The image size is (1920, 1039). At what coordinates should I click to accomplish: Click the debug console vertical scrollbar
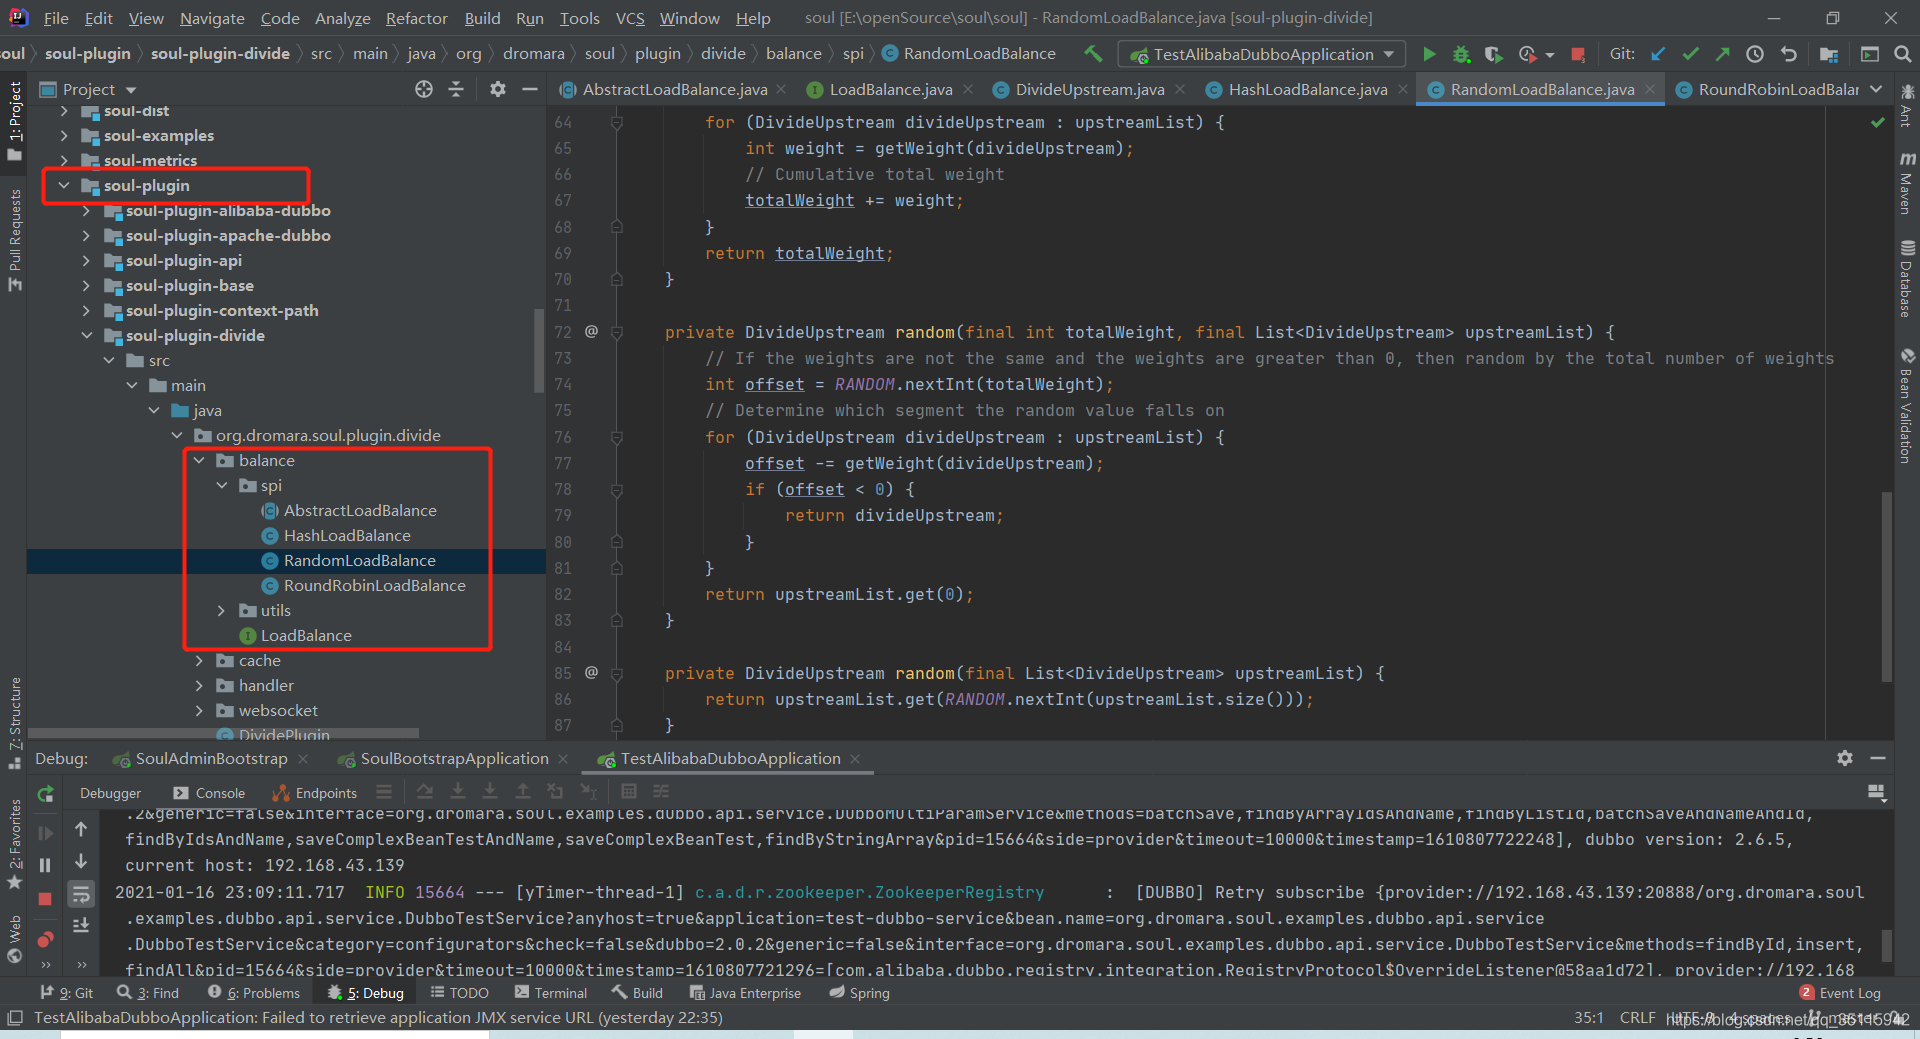(x=1887, y=944)
